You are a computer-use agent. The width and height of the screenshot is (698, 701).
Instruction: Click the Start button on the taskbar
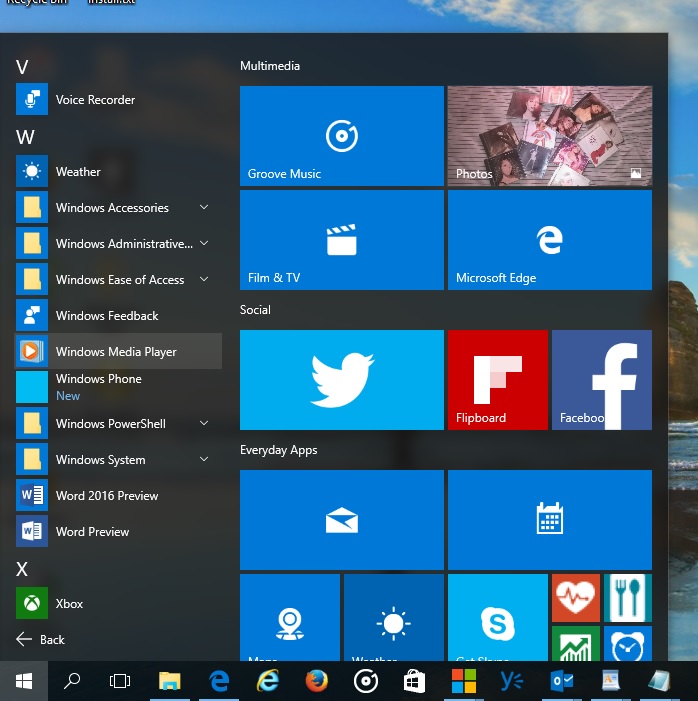(x=24, y=681)
